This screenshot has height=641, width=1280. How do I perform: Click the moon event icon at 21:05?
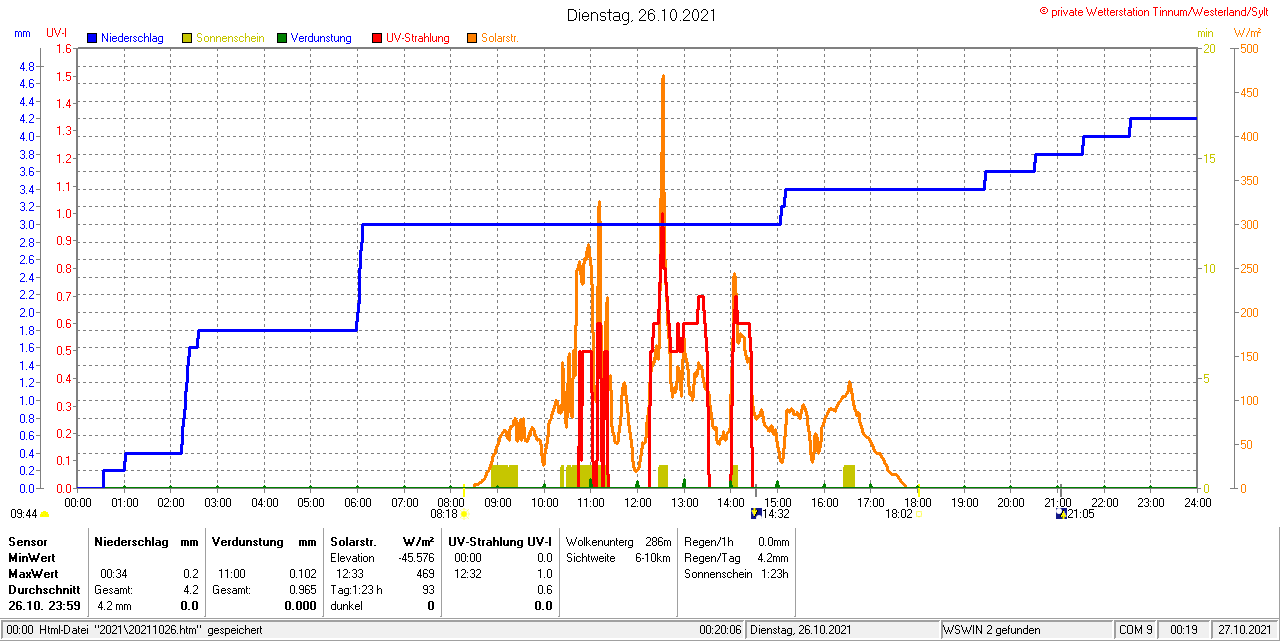[1061, 514]
